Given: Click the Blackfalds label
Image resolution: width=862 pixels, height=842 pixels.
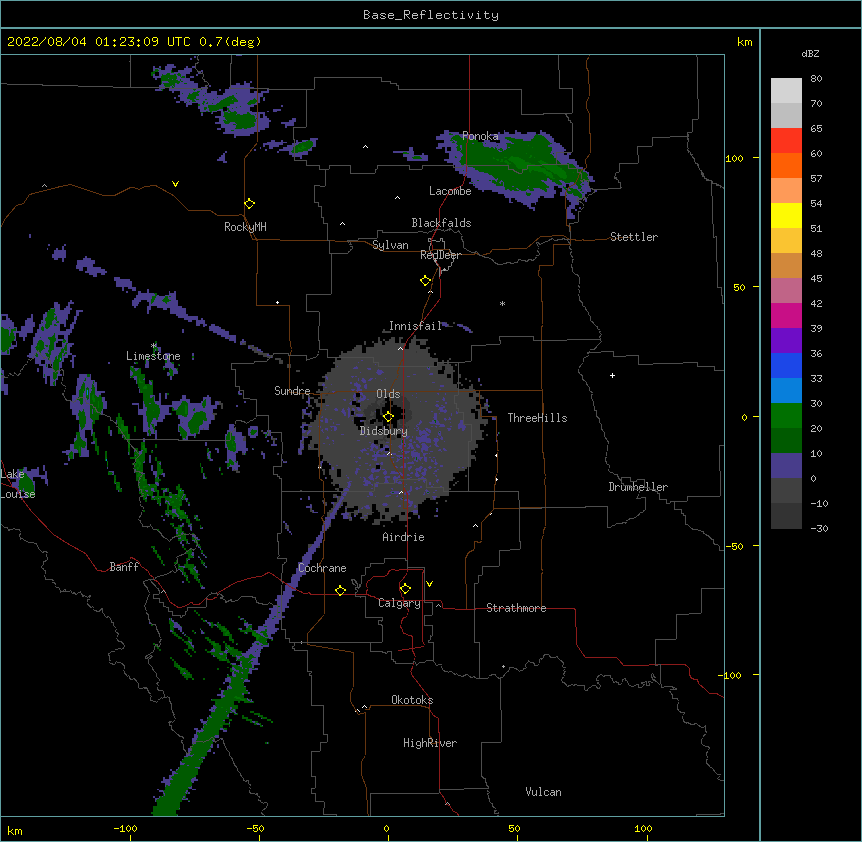Looking at the screenshot, I should 441,223.
